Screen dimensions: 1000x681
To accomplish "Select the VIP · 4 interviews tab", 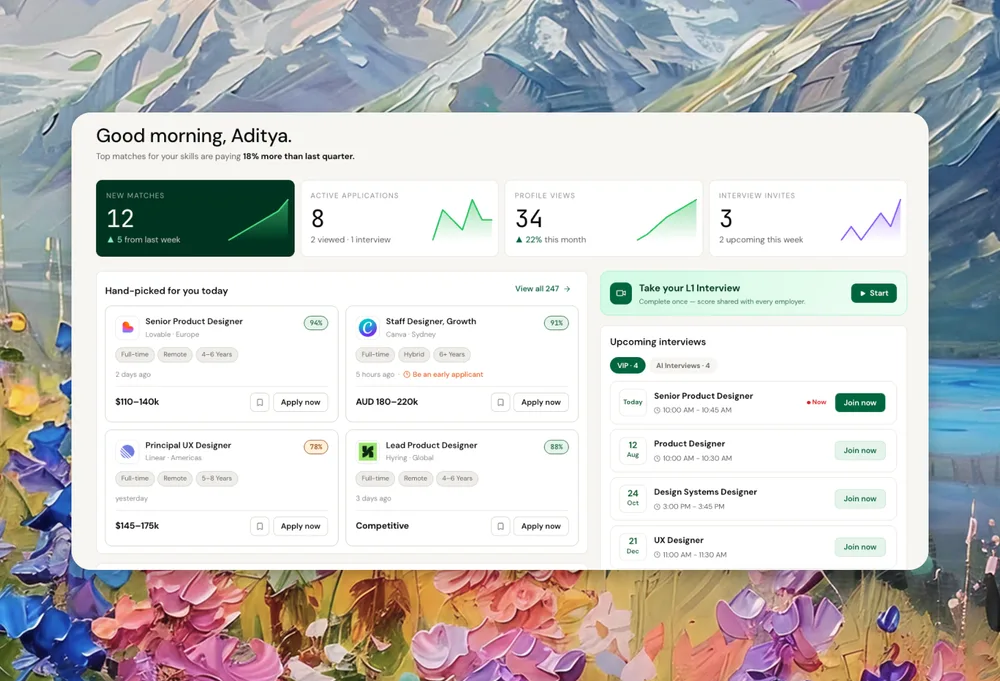I will pyautogui.click(x=628, y=365).
